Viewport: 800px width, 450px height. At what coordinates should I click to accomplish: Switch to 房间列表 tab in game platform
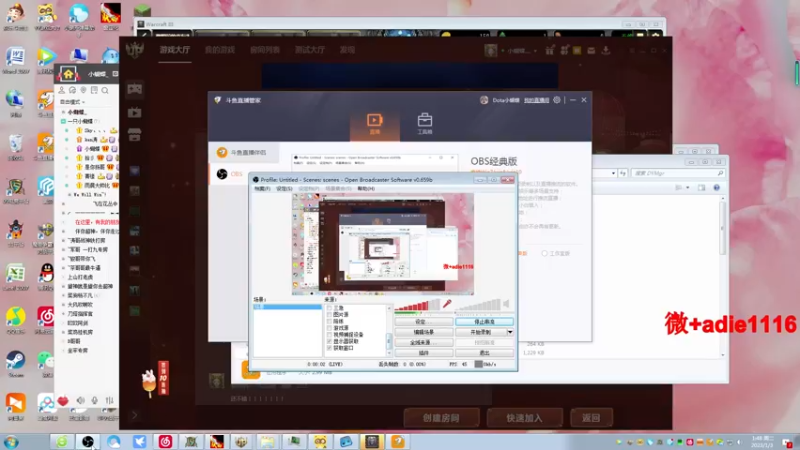click(265, 49)
